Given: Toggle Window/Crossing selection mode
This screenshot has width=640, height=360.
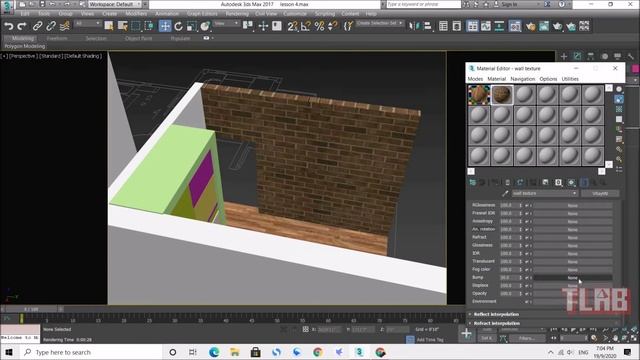Looking at the screenshot, I should [x=149, y=26].
